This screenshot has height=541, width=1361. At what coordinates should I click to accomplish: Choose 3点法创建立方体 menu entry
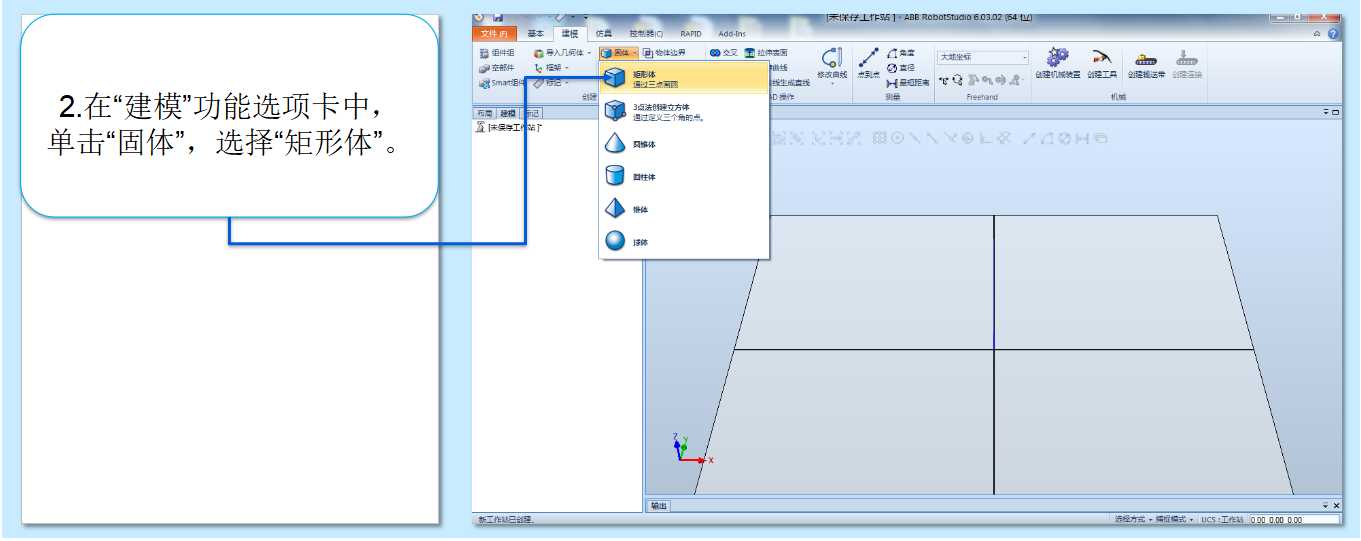(x=684, y=111)
